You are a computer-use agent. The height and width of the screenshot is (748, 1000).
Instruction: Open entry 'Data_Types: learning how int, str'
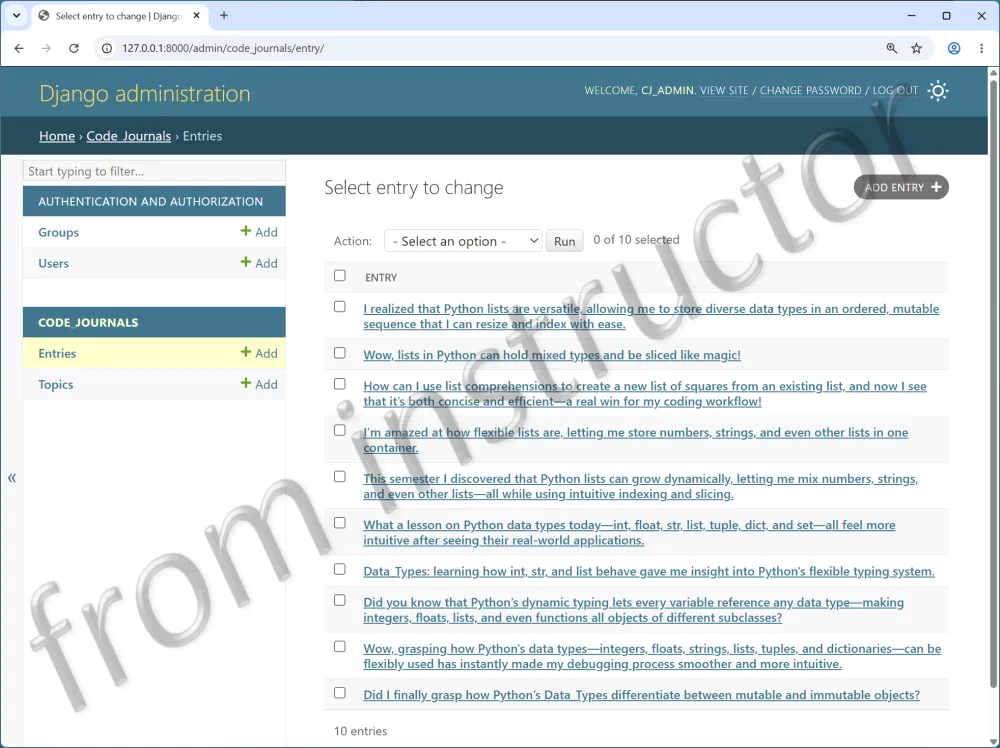[x=649, y=571]
